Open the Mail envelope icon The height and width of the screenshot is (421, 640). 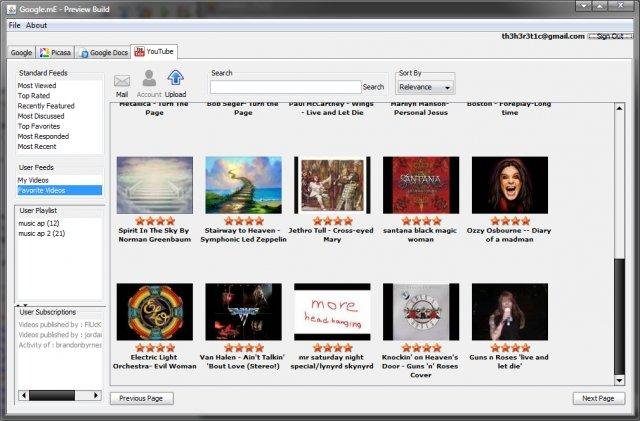122,81
